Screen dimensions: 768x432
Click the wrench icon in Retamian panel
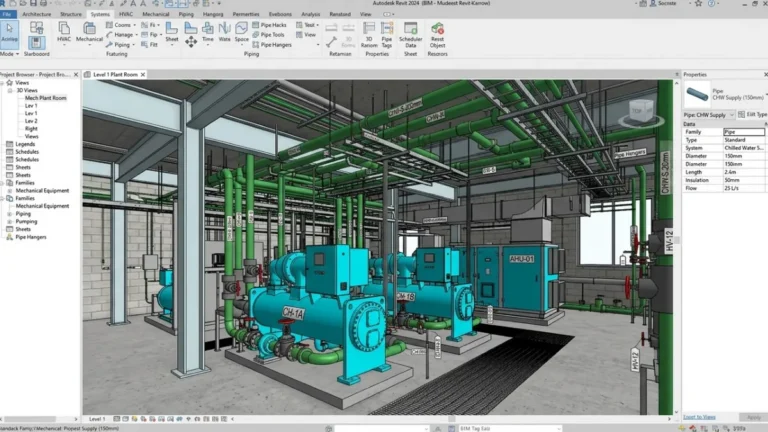pos(332,42)
